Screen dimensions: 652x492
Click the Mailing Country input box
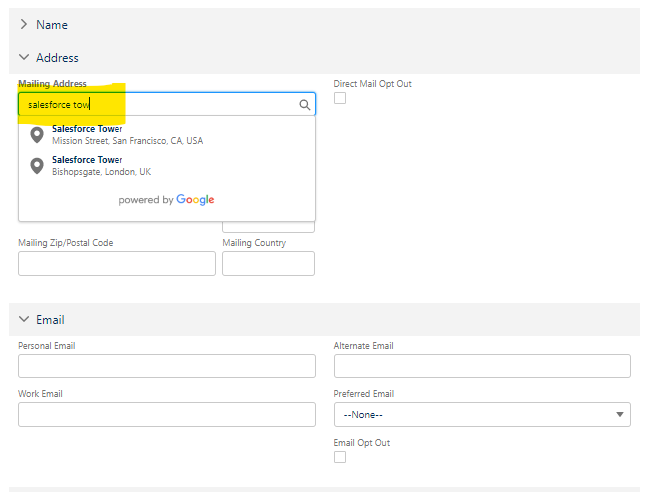click(268, 263)
